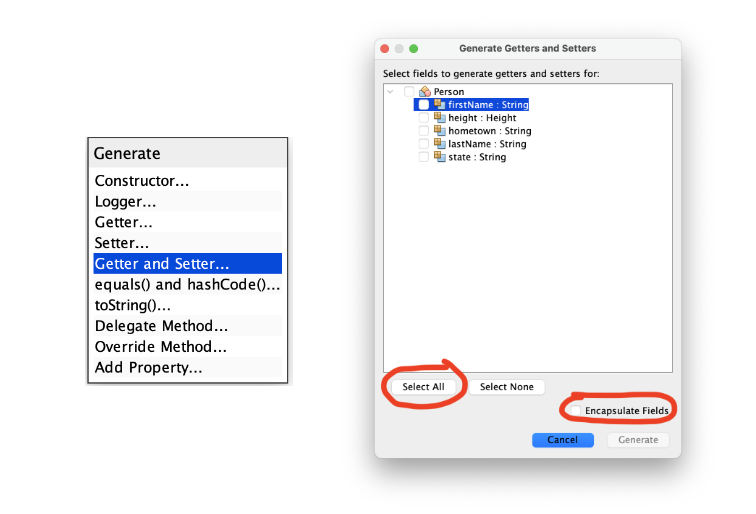Image resolution: width=756 pixels, height=514 pixels.
Task: Click the hometown field icon
Action: (439, 130)
